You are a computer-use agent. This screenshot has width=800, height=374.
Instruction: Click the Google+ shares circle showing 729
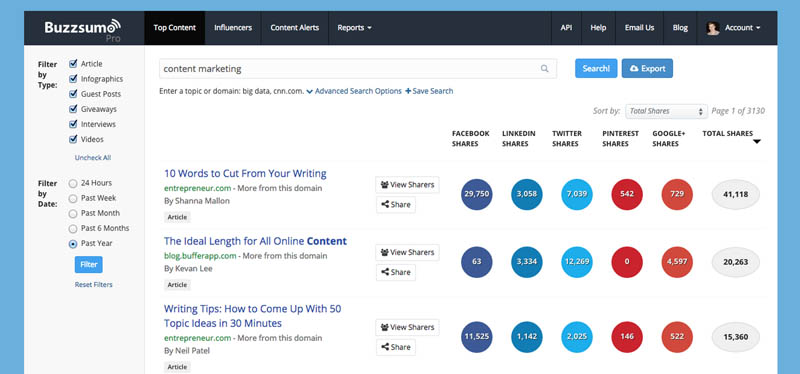click(677, 194)
